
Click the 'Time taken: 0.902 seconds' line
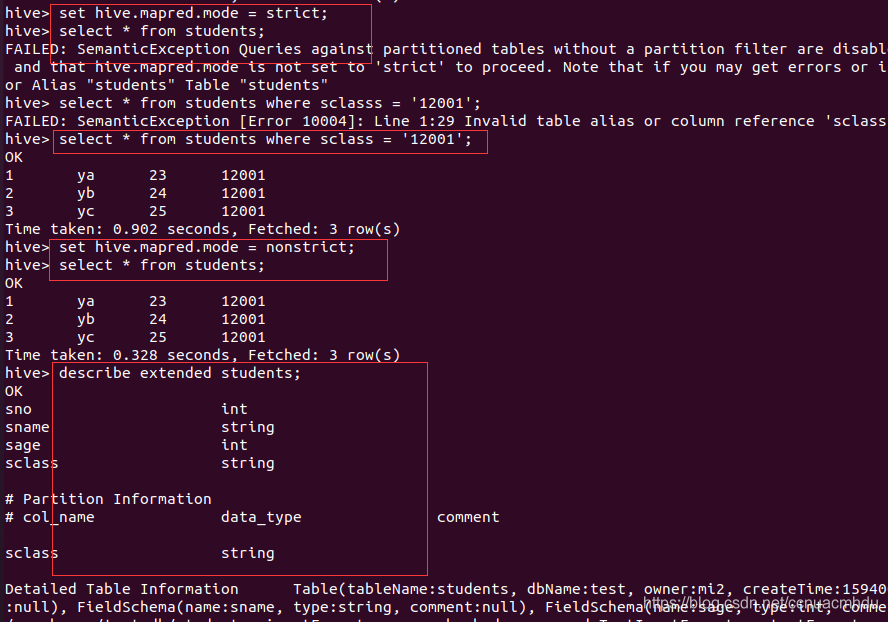pos(202,229)
